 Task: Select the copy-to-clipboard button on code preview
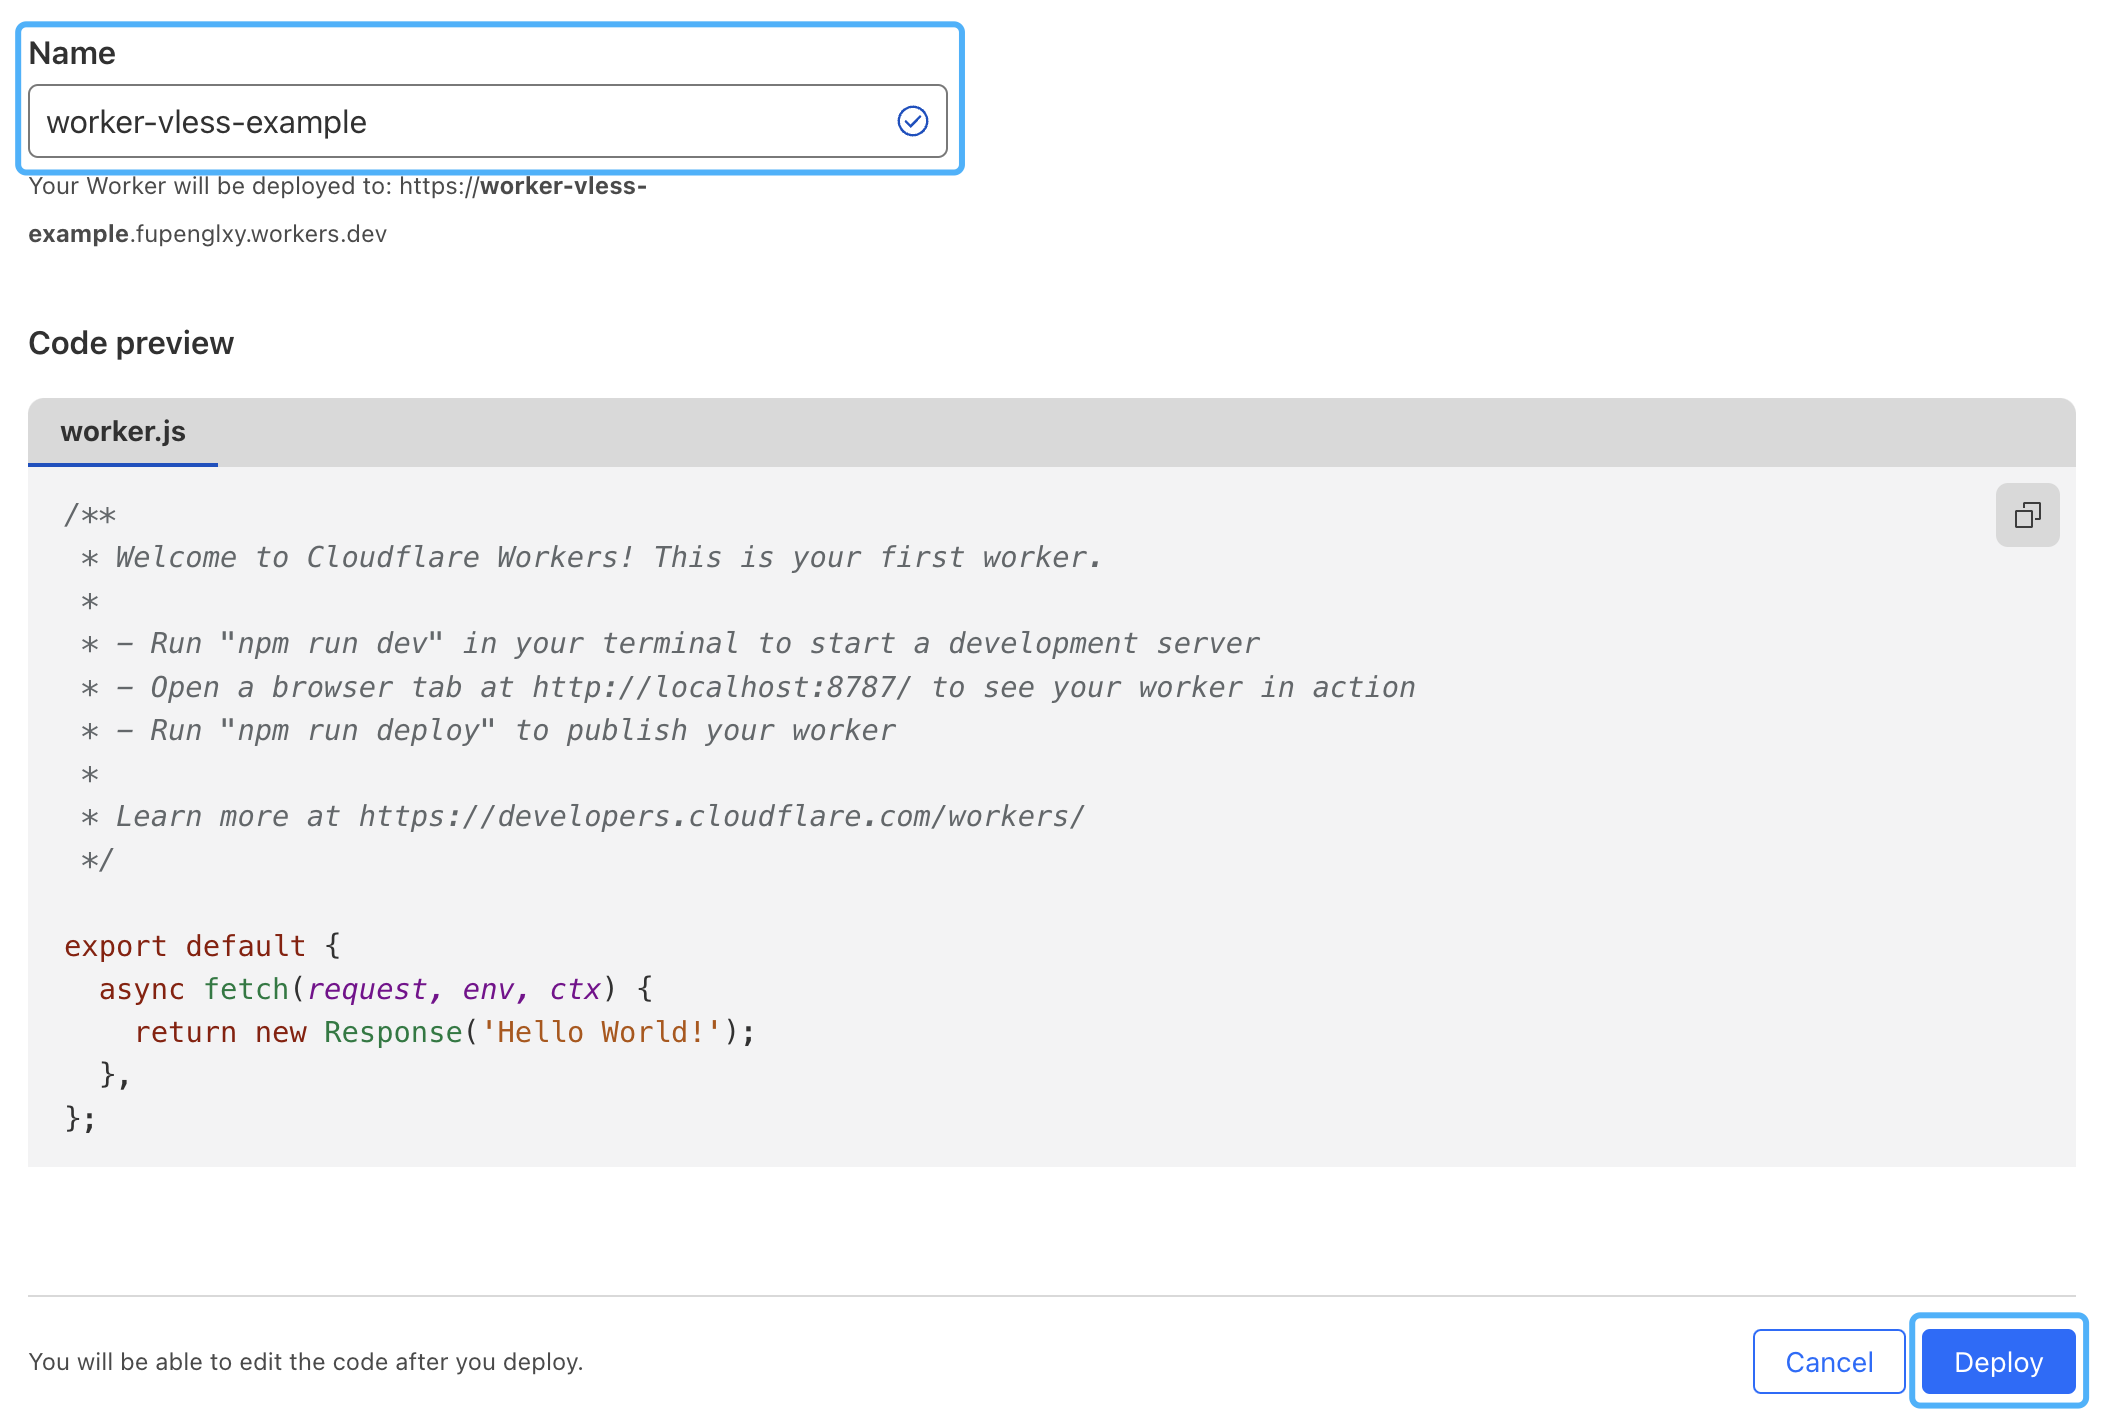coord(2028,515)
